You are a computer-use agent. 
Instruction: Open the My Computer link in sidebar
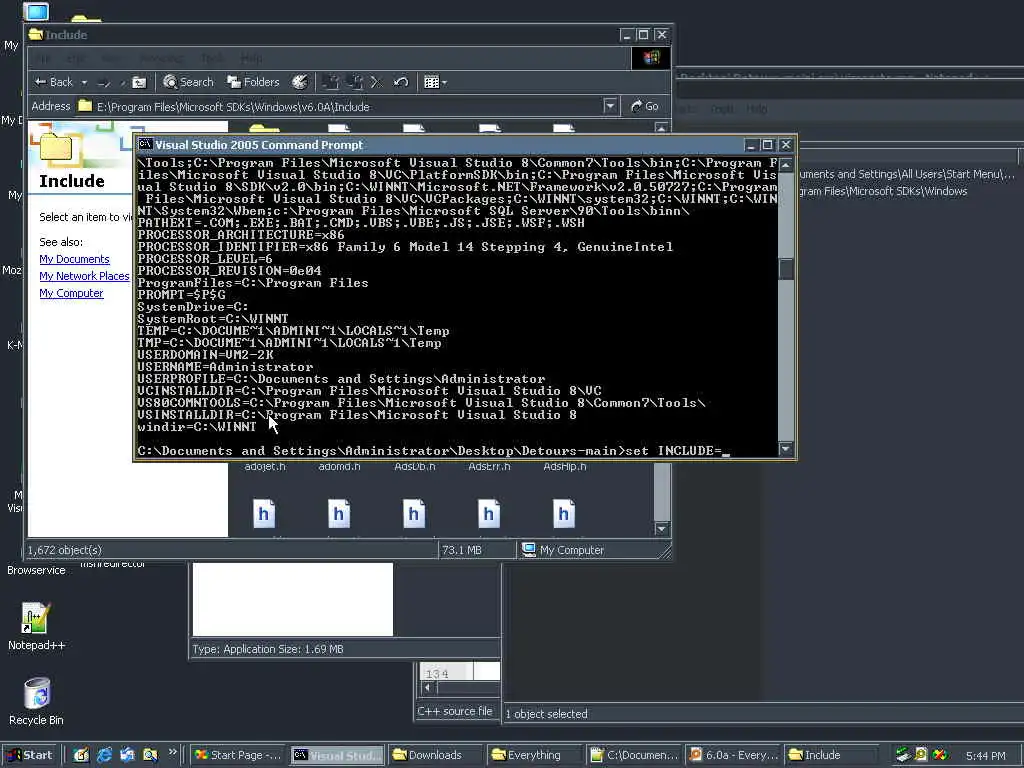(x=71, y=293)
